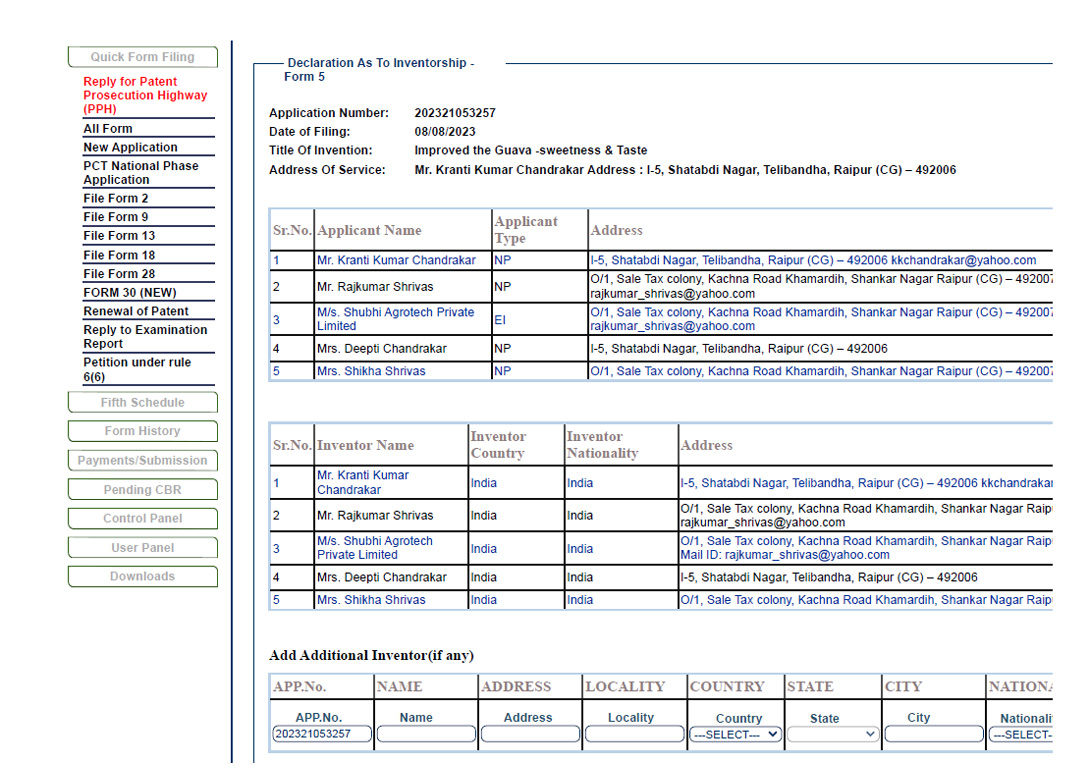Open Renewal of Patent page
Image resolution: width=1090 pixels, height=771 pixels.
(136, 311)
